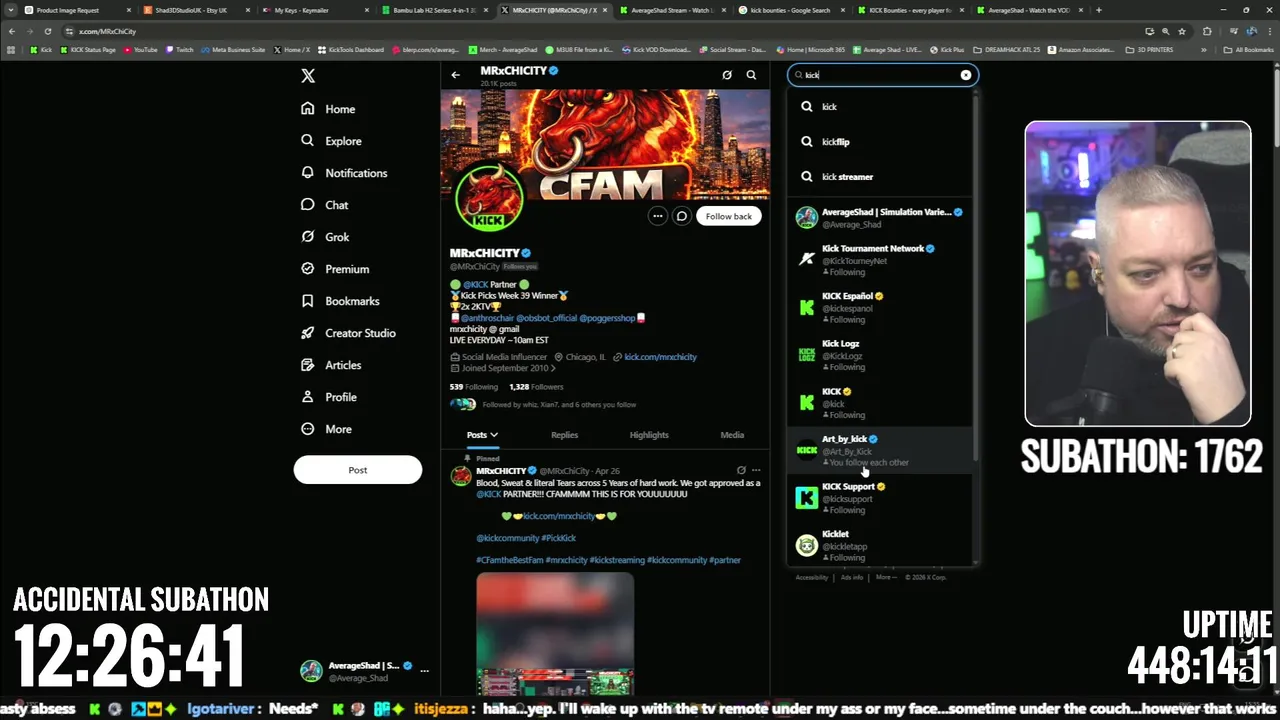Screen dimensions: 1280x720
Task: Open Bookmarks from the sidebar
Action: (x=339, y=301)
